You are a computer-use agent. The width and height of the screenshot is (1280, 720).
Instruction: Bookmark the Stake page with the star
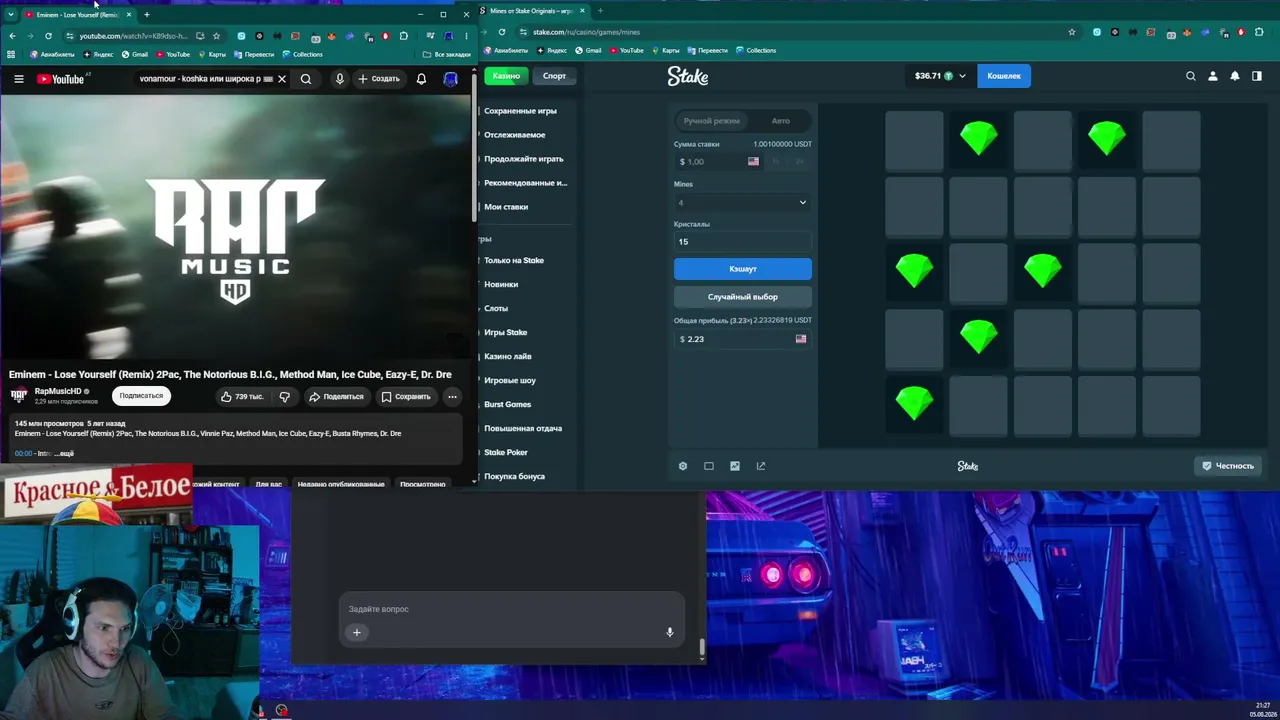pos(1072,32)
